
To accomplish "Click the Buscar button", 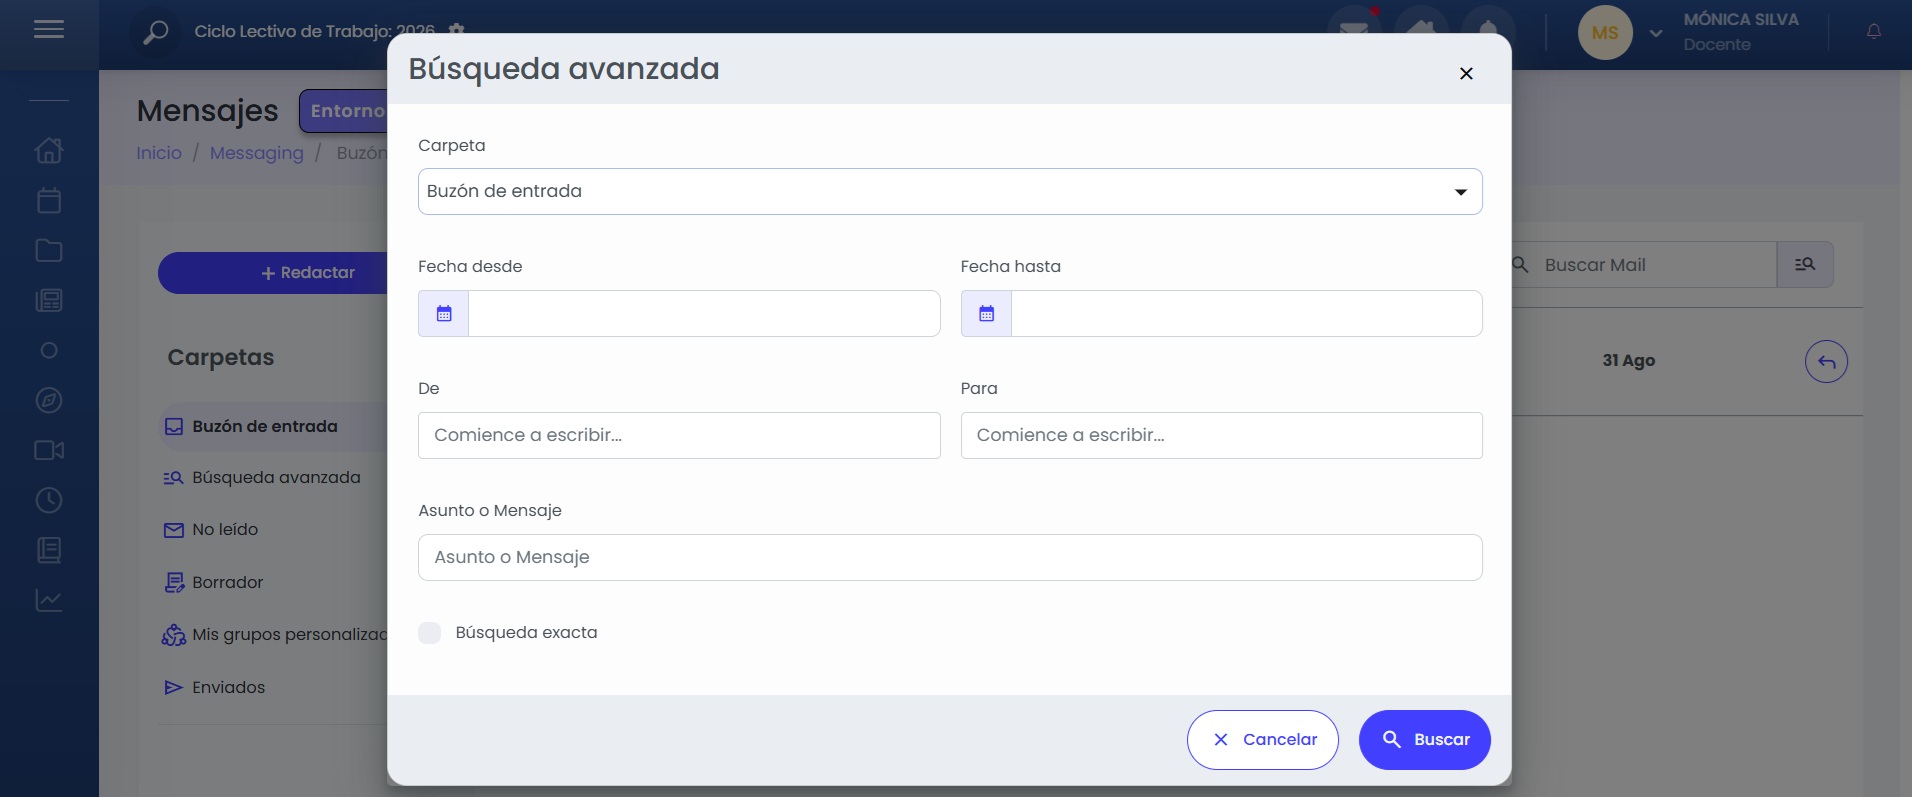I will pos(1425,740).
